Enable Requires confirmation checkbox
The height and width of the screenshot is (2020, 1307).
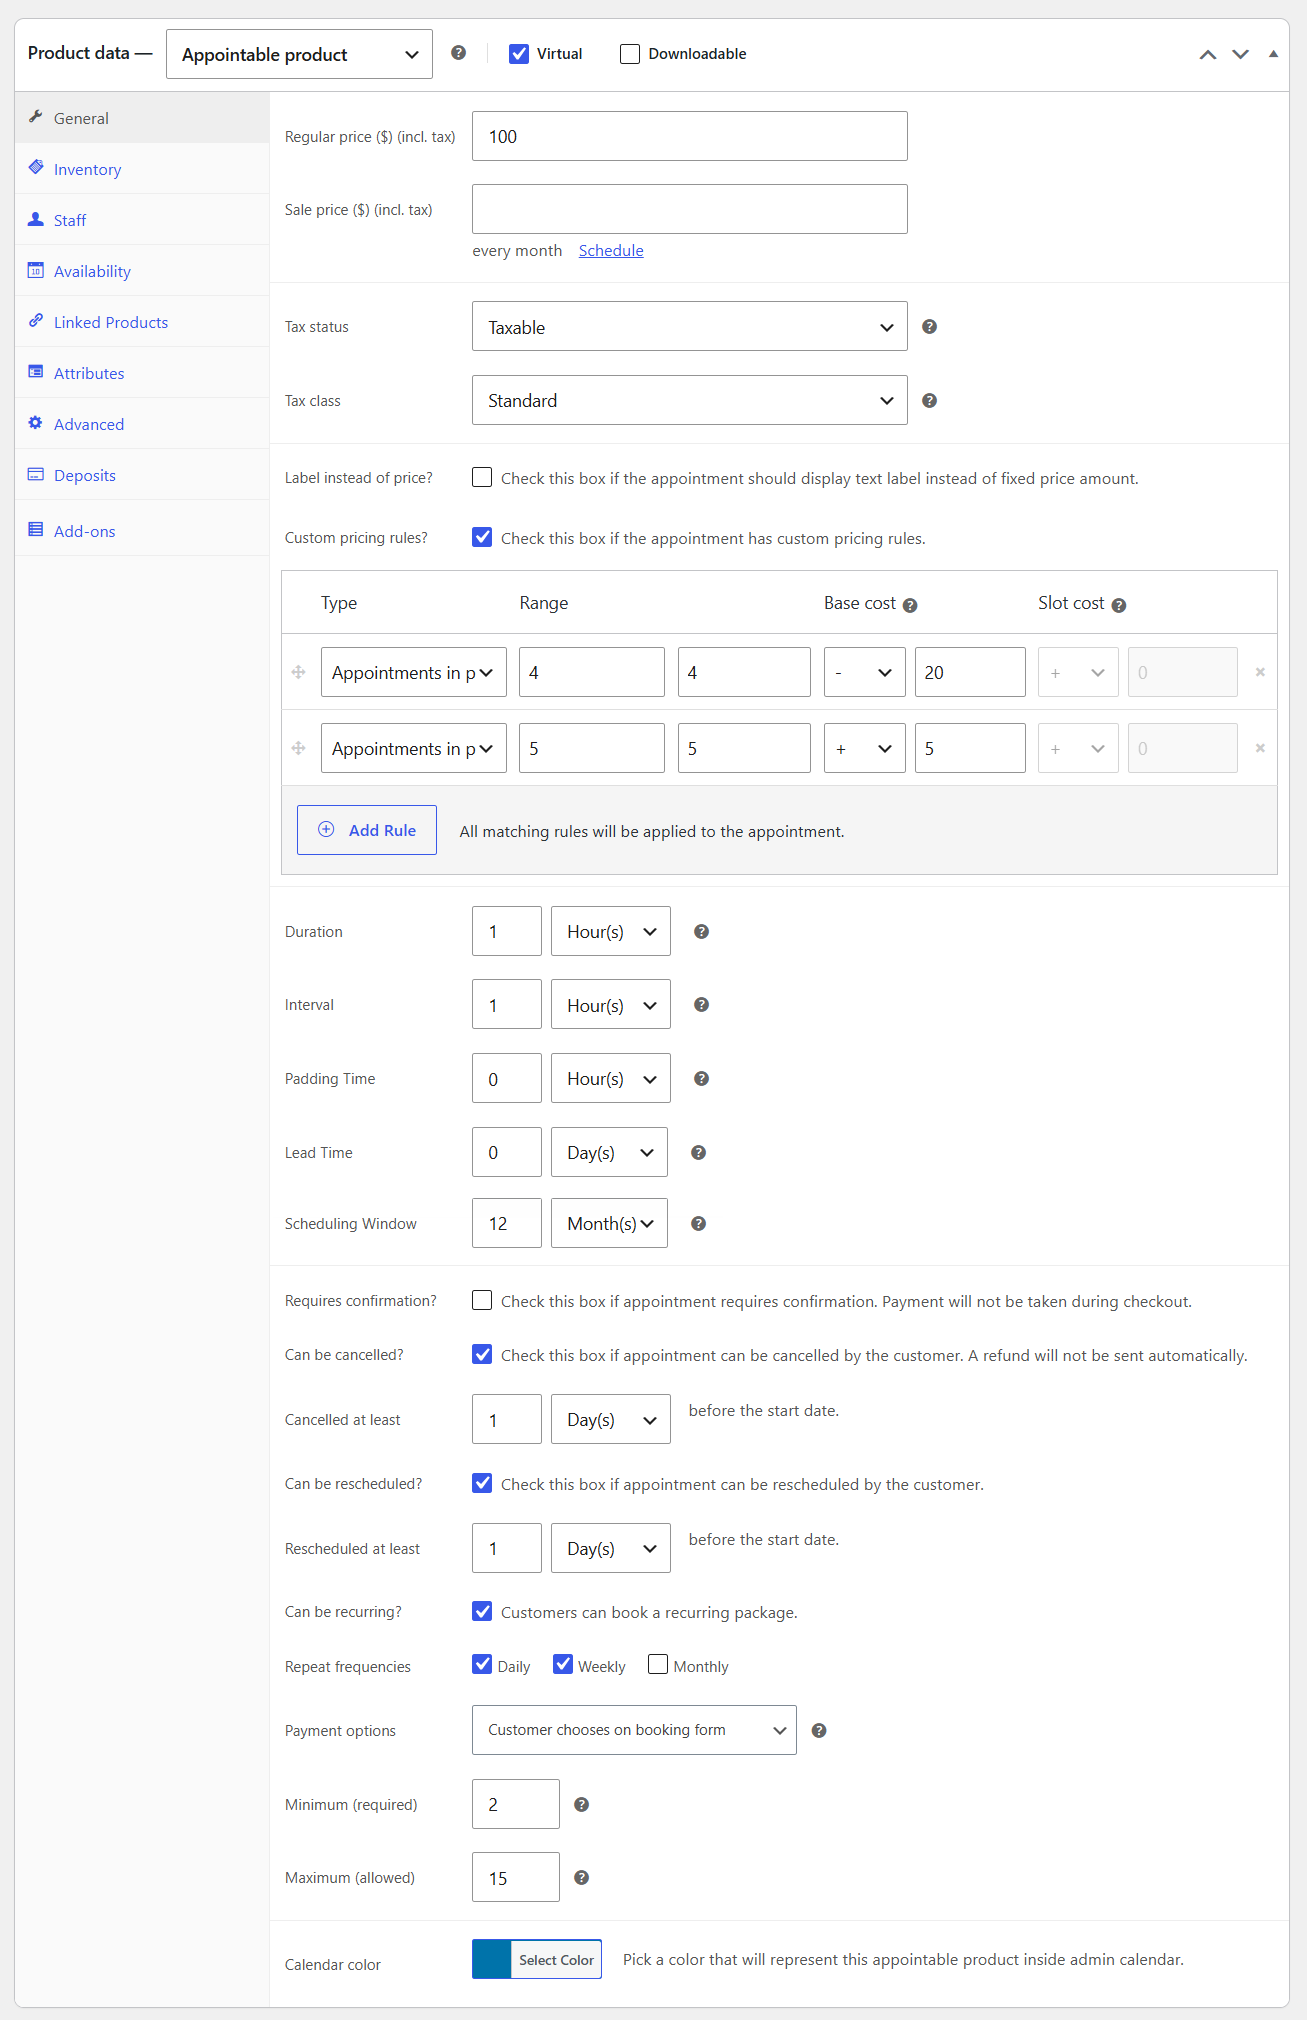482,1300
